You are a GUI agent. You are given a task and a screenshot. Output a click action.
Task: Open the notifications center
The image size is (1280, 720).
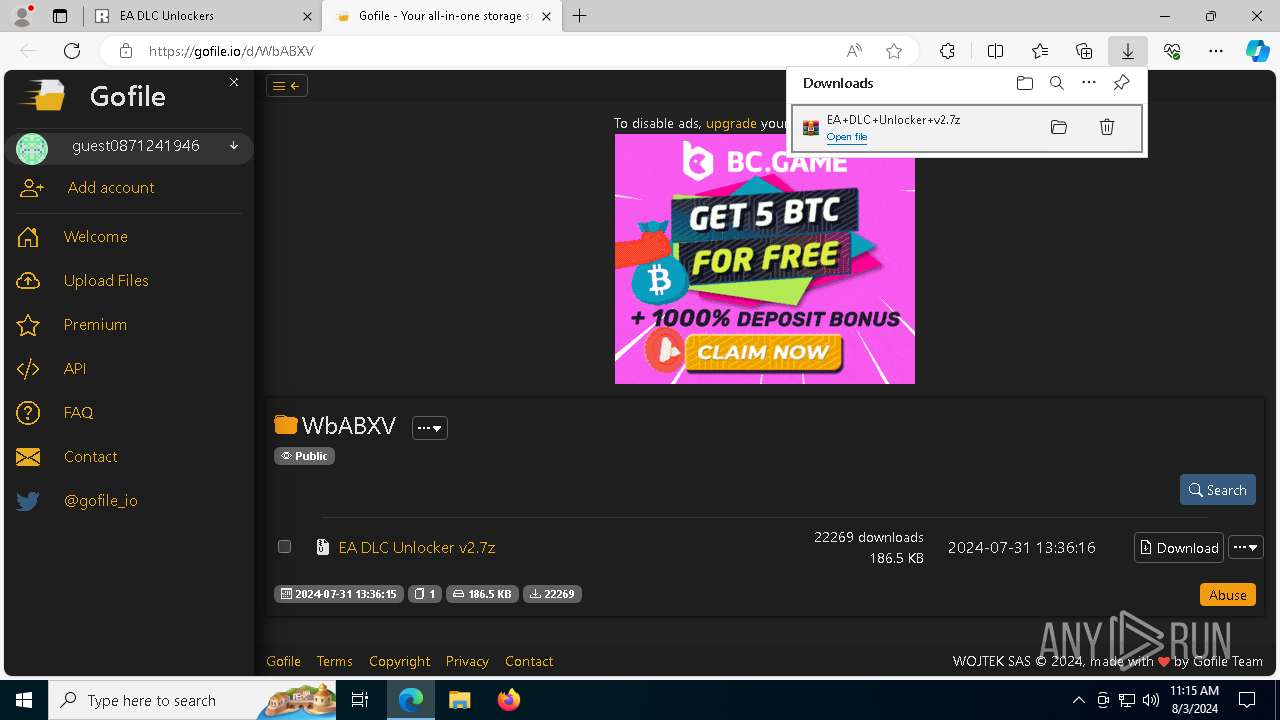(x=1247, y=700)
